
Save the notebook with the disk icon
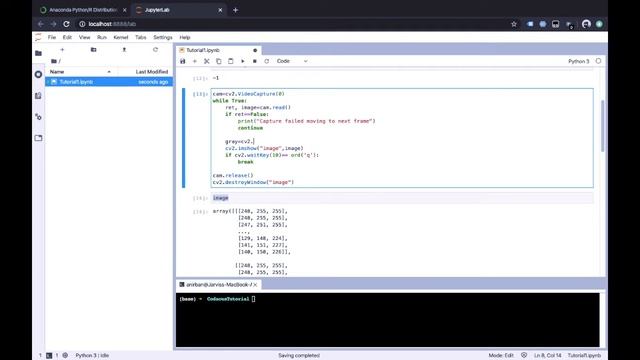coord(182,61)
